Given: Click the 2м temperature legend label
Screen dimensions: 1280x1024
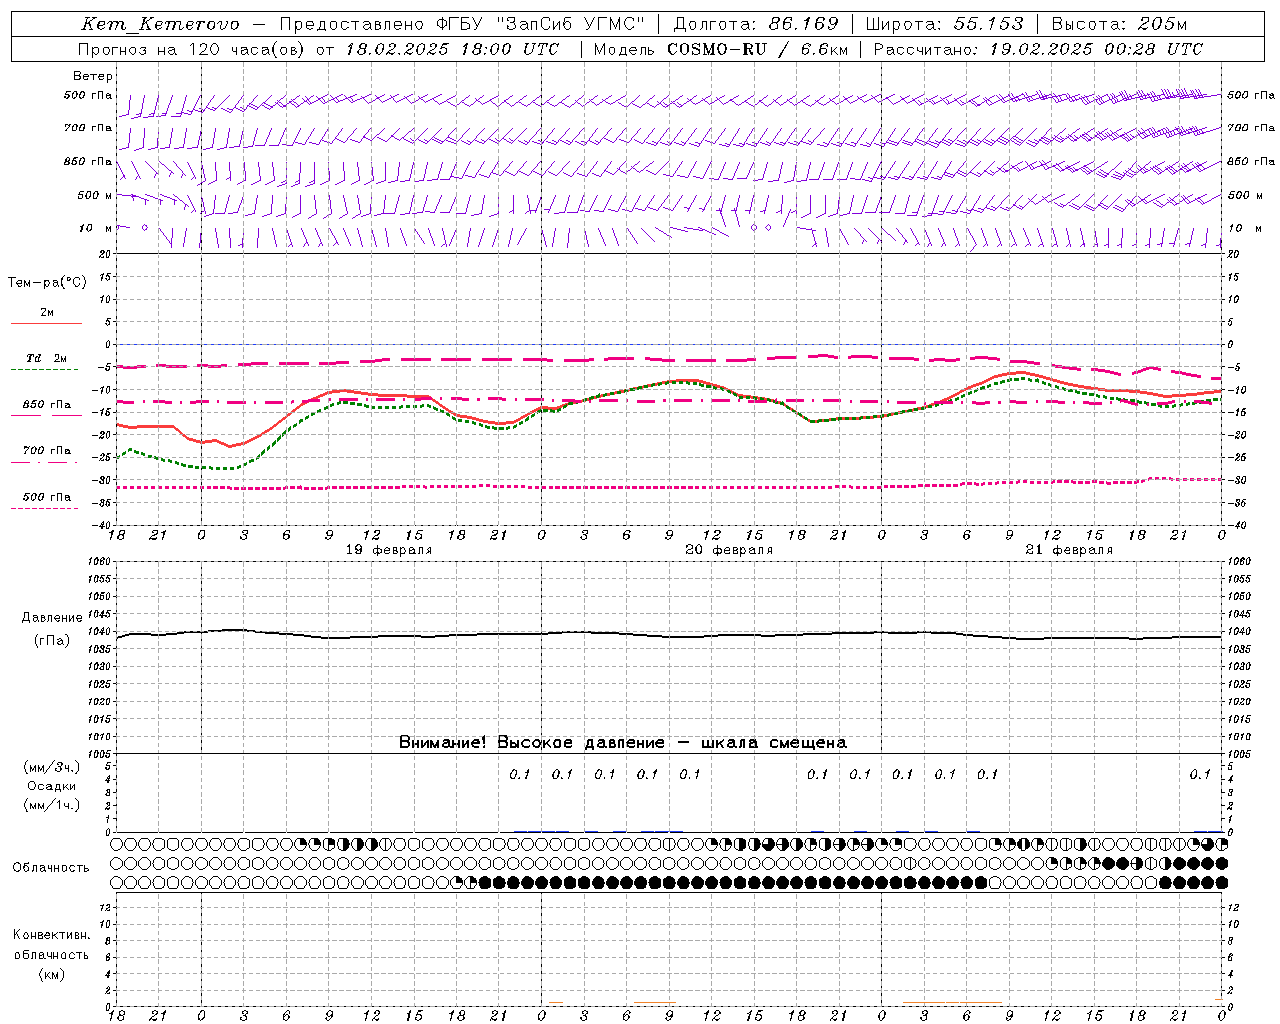Looking at the screenshot, I should click(x=47, y=313).
